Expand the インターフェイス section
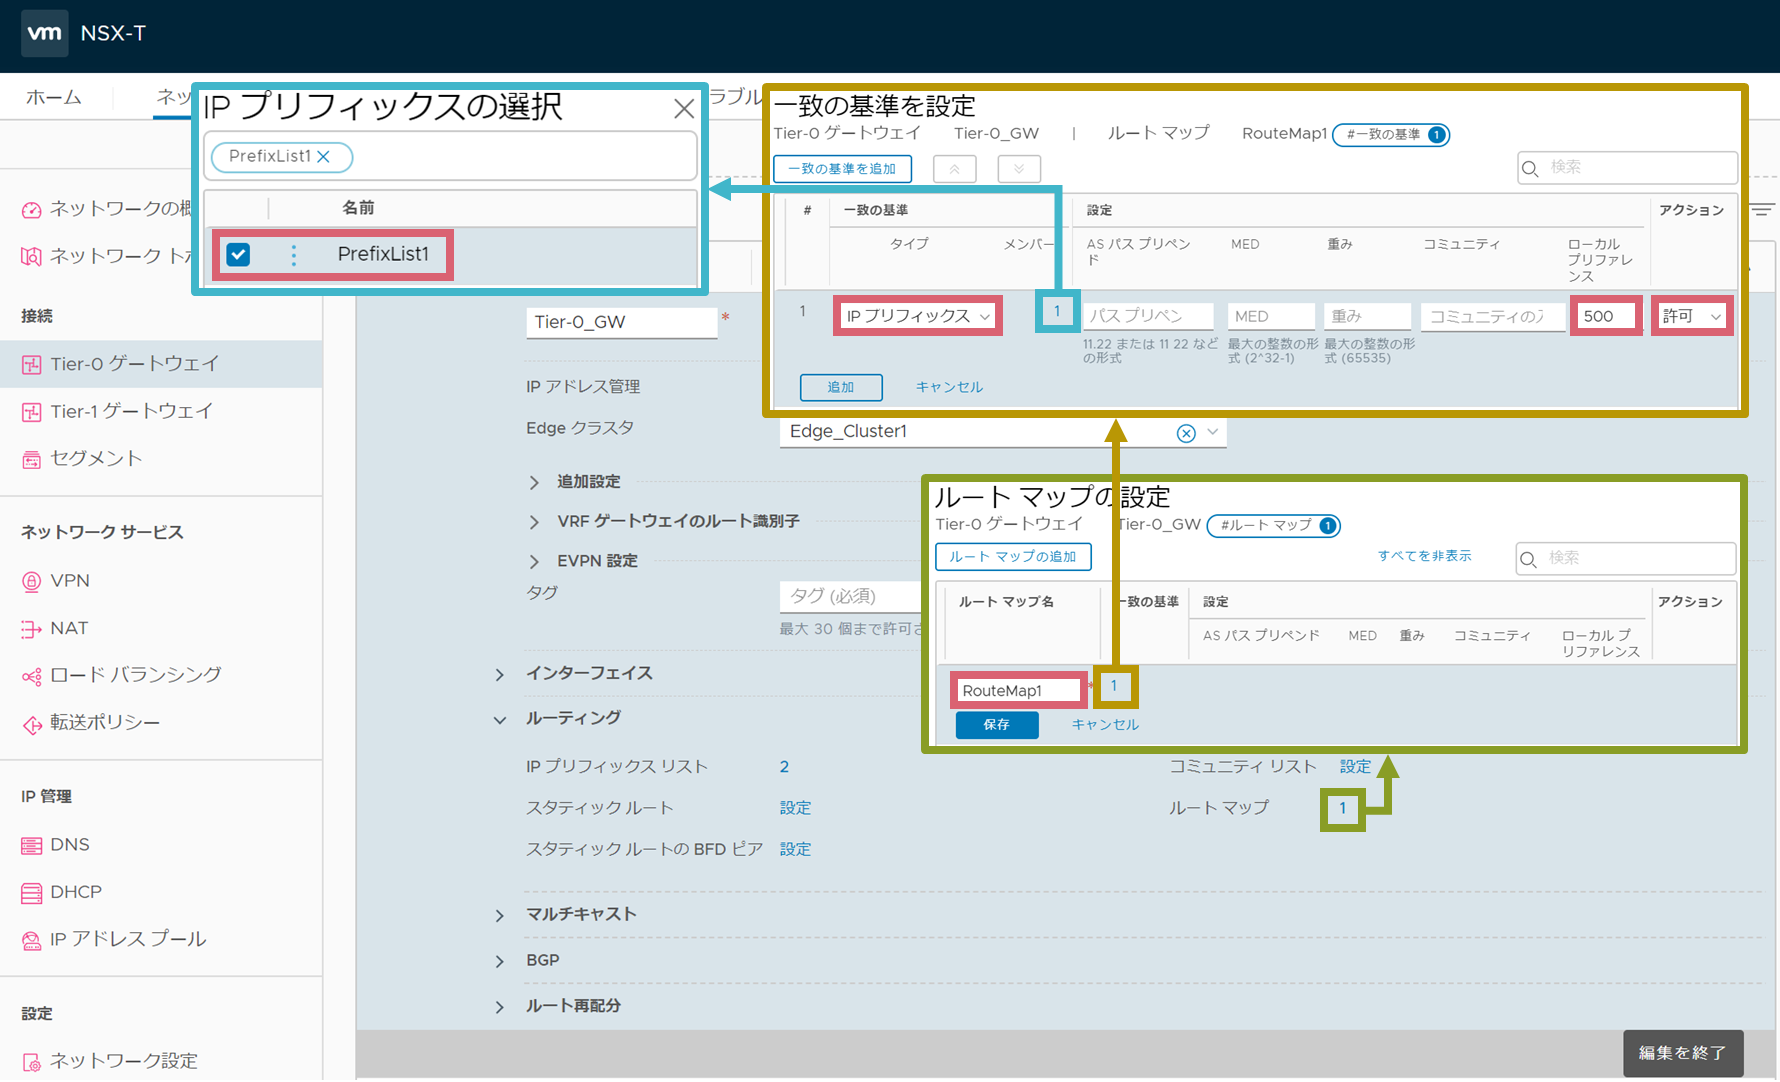Screen dimensions: 1780x1082 [x=500, y=675]
